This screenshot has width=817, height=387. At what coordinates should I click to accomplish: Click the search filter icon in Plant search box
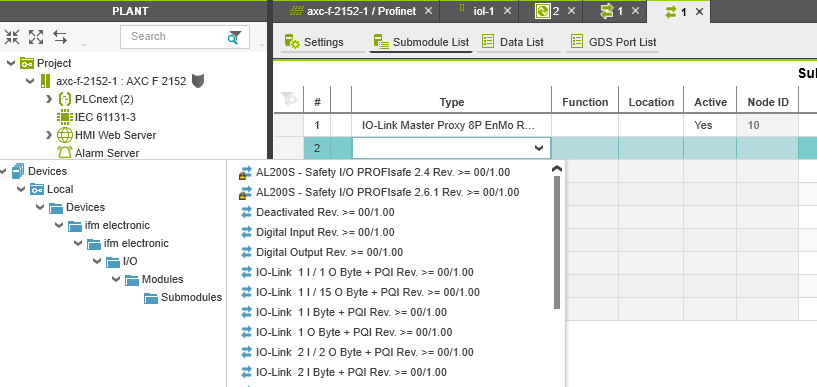(x=235, y=36)
